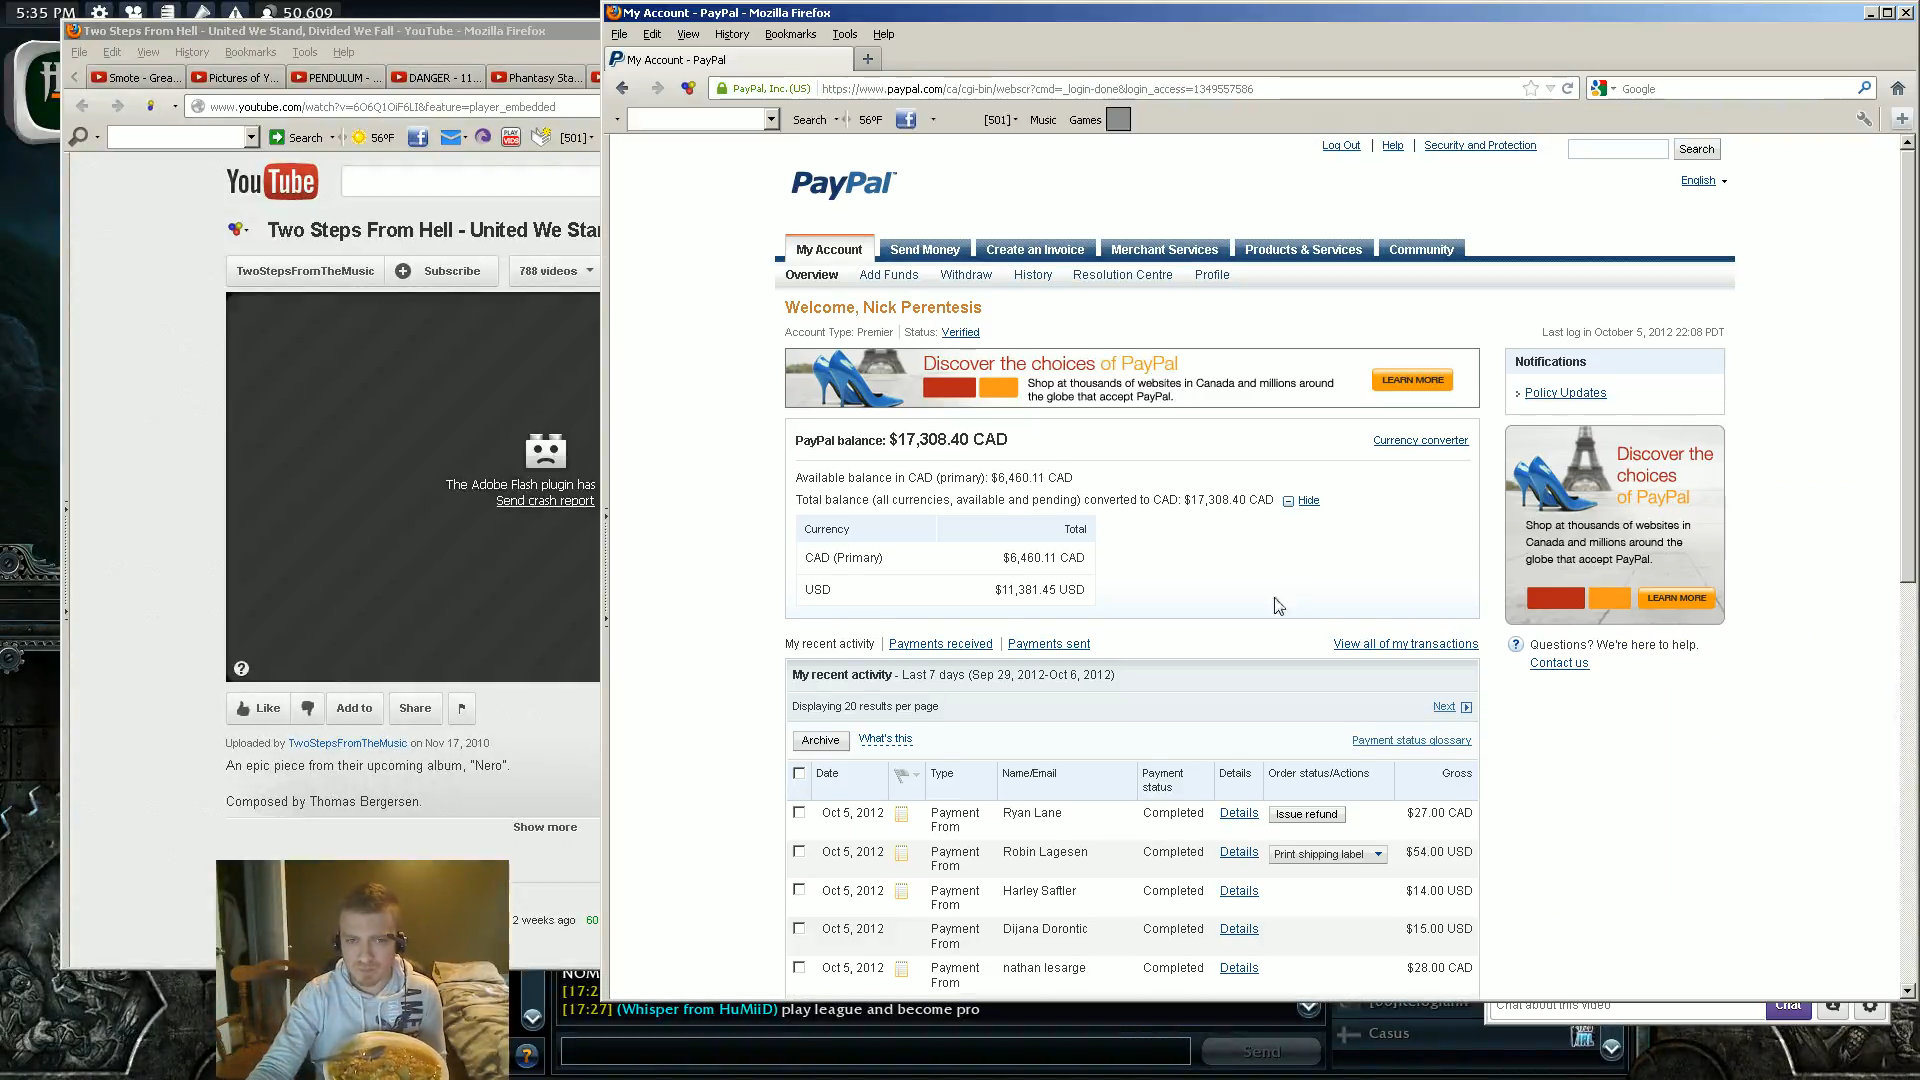Open new tab with plus icon
Image resolution: width=1920 pixels, height=1080 pixels.
(867, 59)
